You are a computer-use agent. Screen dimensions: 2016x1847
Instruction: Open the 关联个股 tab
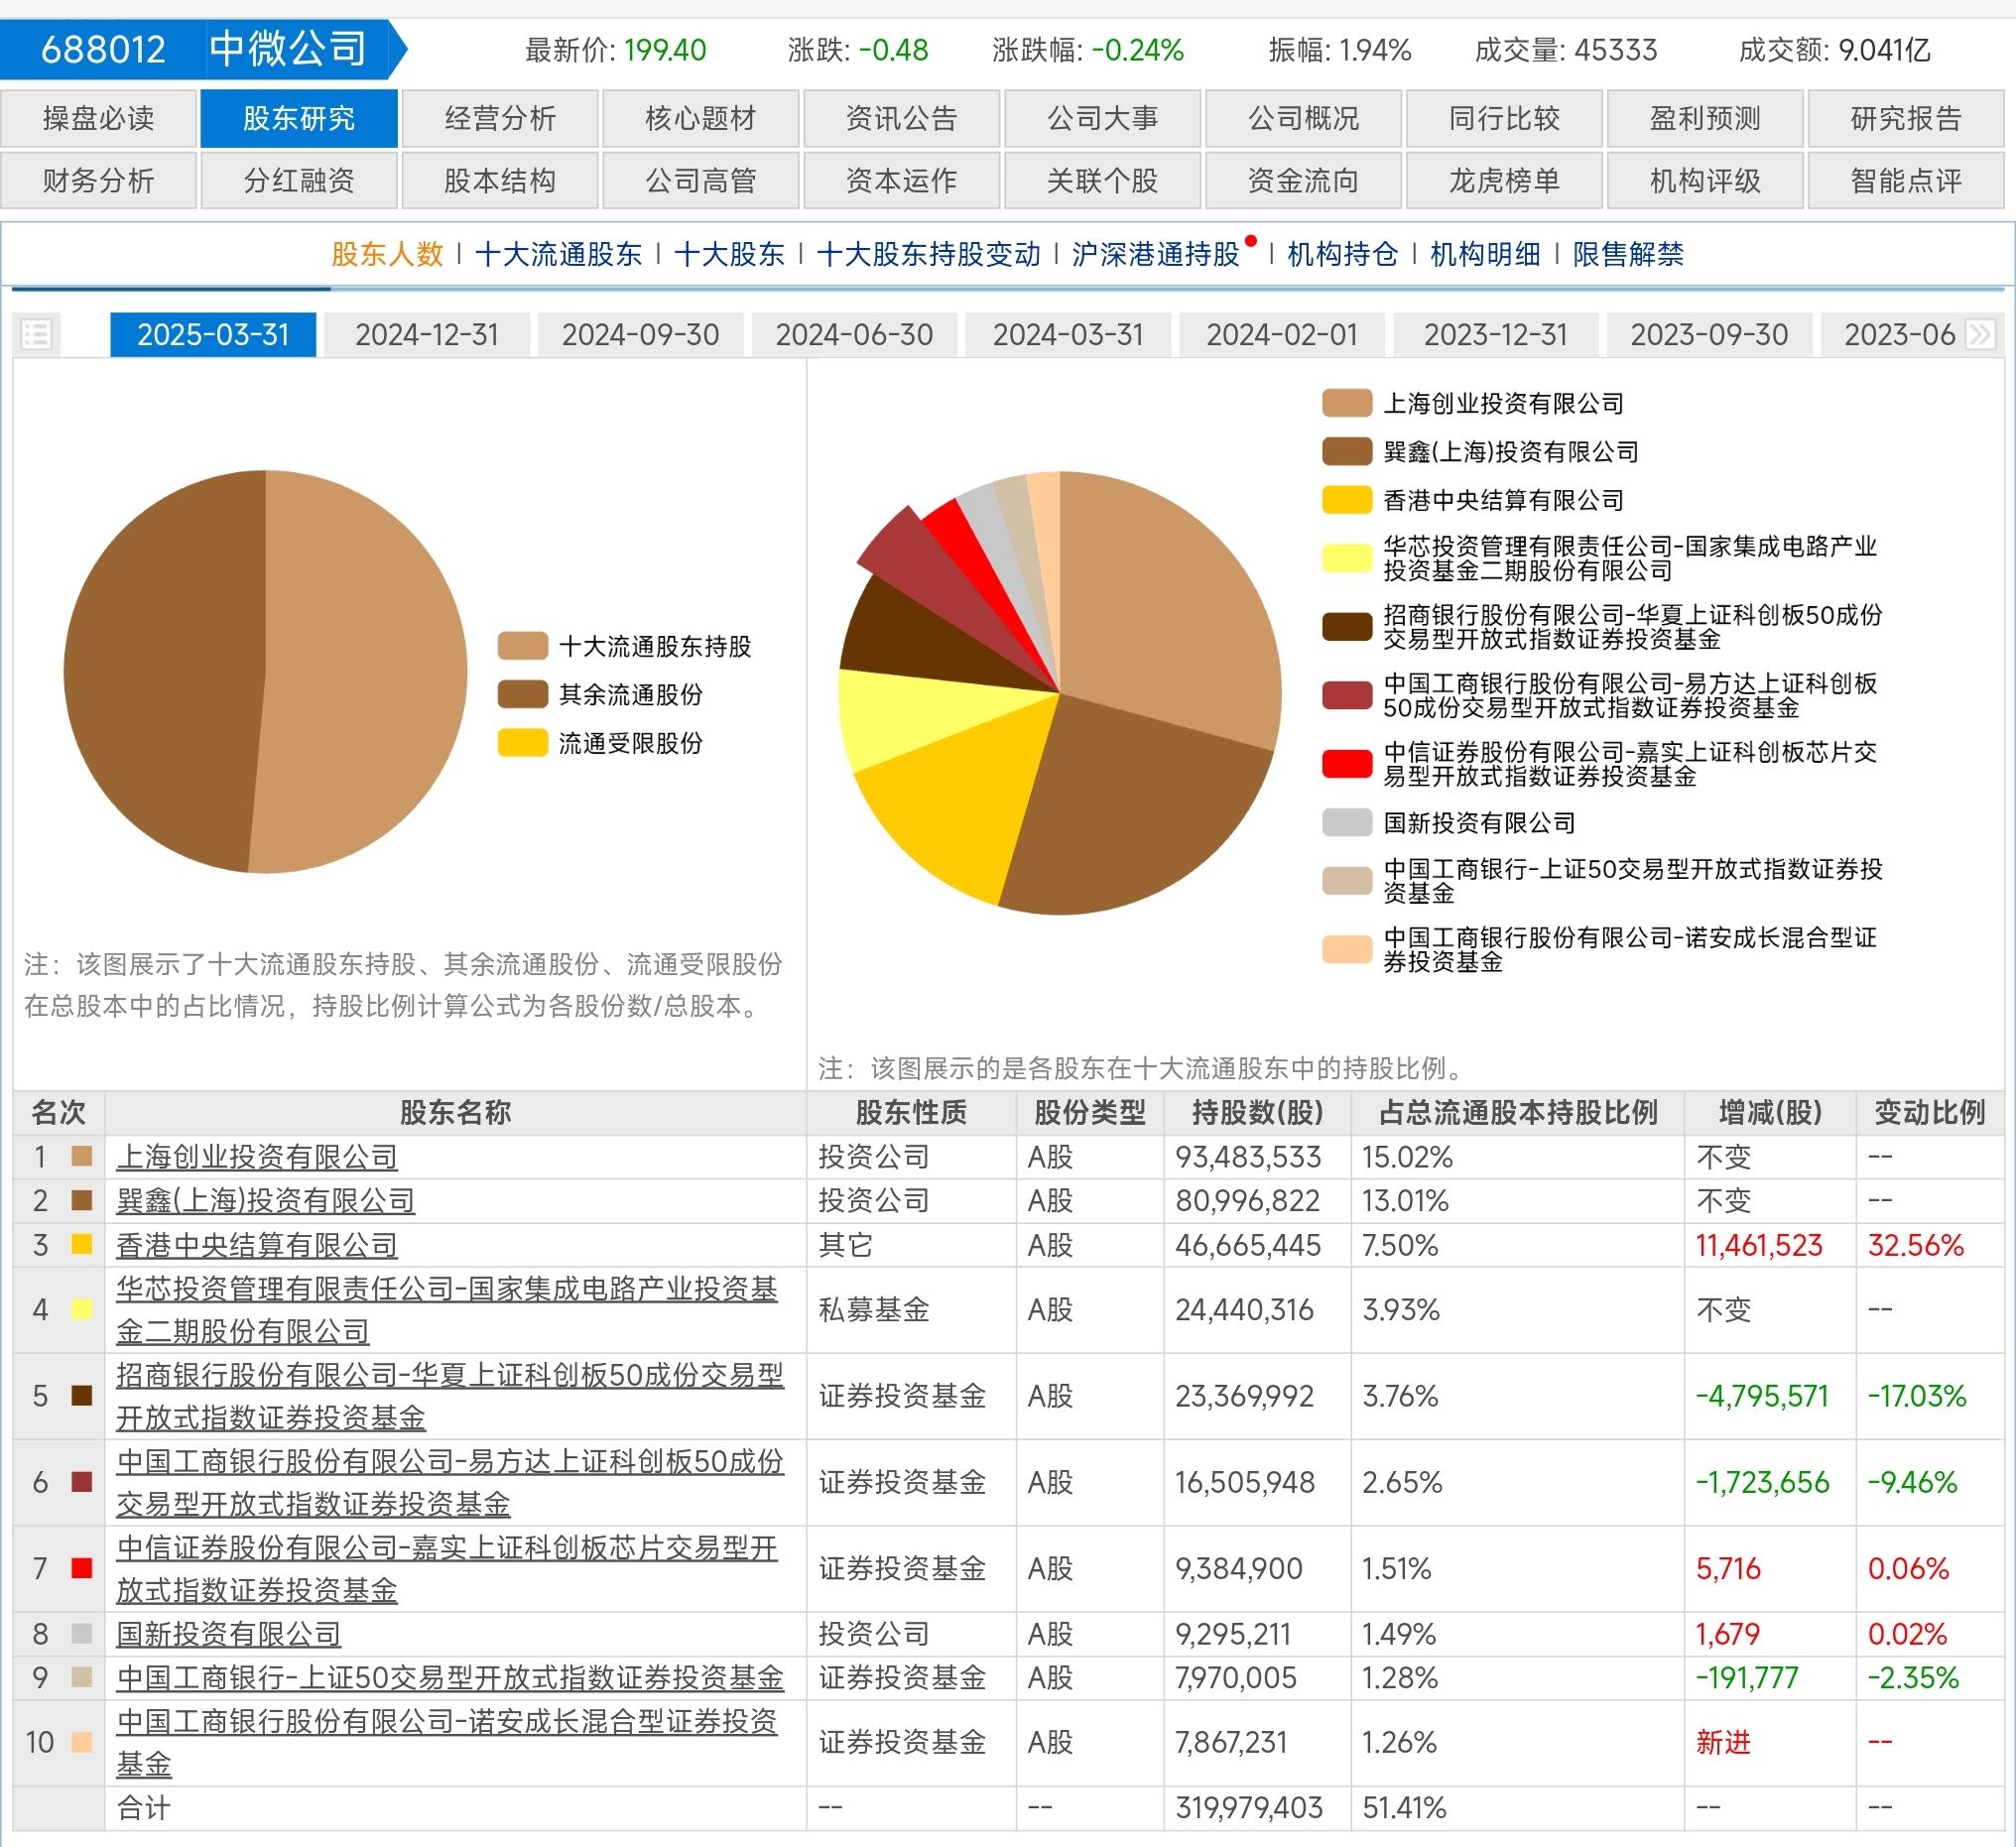1102,181
